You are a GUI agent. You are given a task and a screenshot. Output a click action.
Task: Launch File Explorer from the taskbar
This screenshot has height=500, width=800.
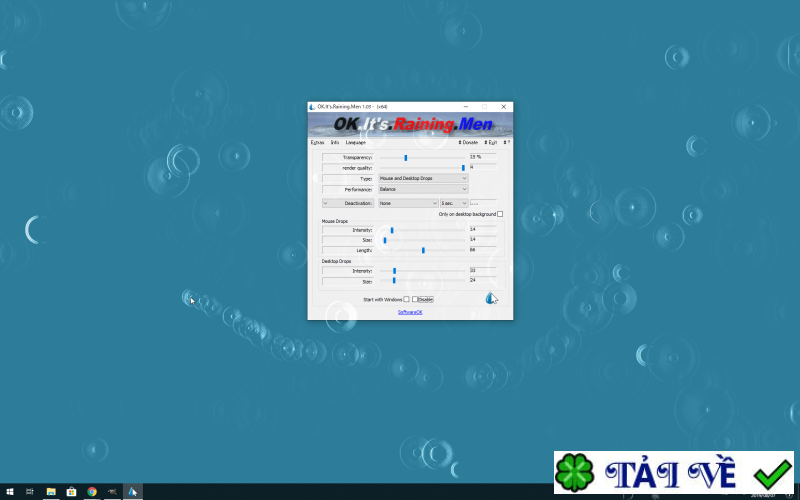click(x=51, y=492)
